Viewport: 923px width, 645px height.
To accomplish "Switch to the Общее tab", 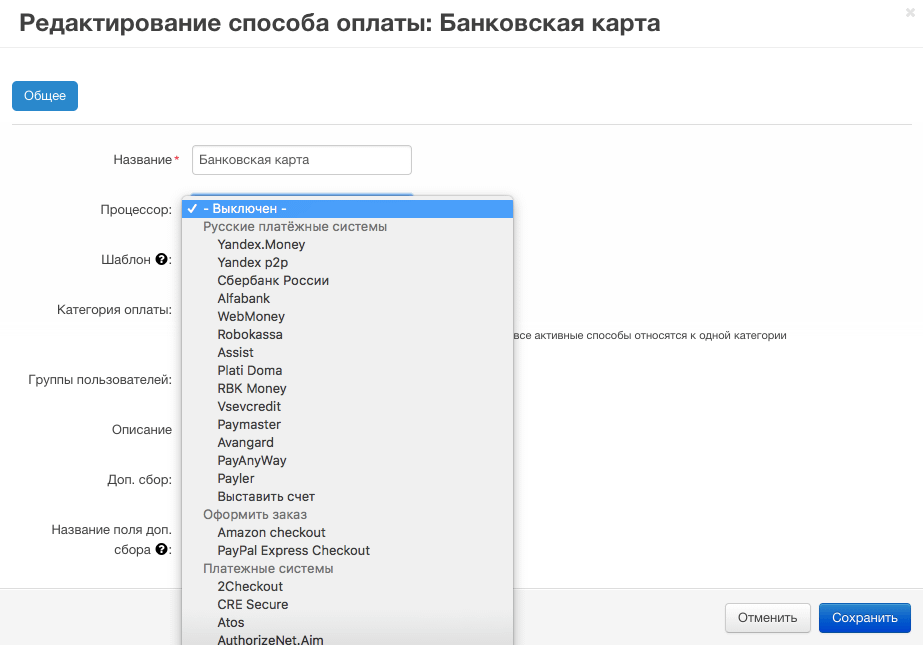I will pyautogui.click(x=44, y=95).
